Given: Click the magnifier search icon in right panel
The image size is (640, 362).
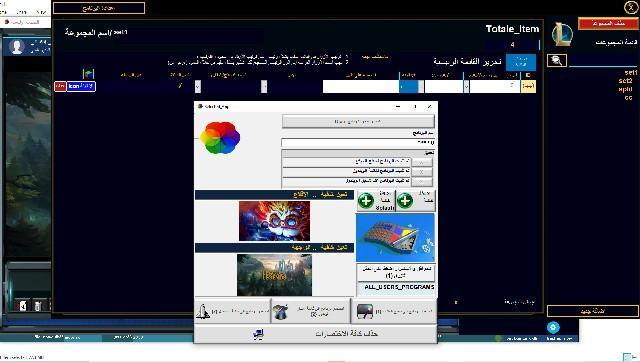Looking at the screenshot, I should (x=557, y=60).
